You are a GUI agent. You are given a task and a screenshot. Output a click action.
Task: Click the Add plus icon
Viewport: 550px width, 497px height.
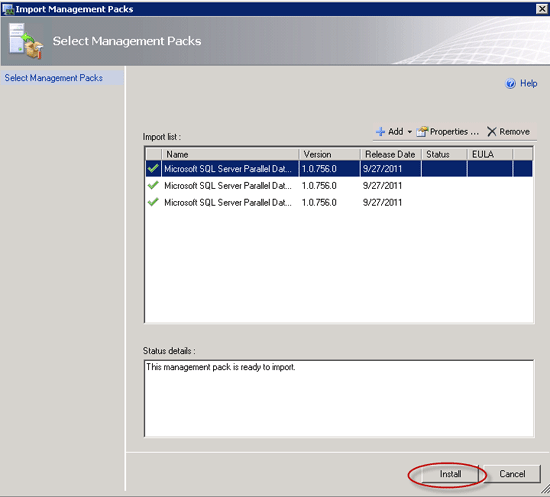click(x=380, y=132)
